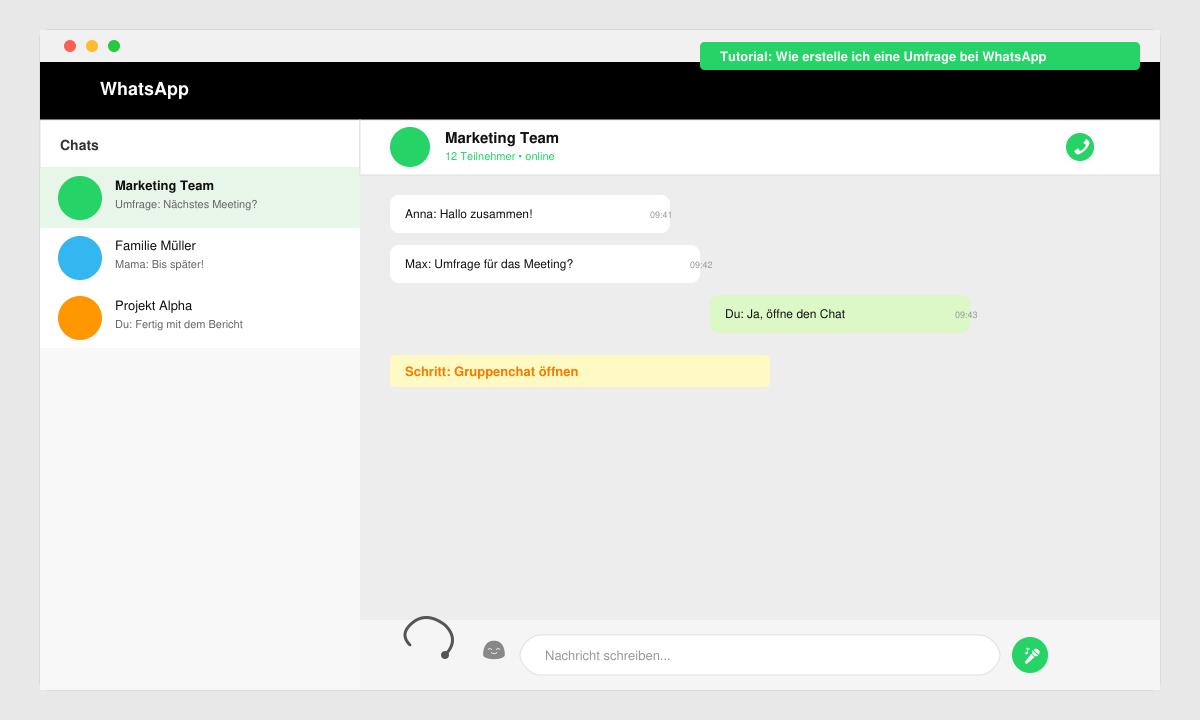The image size is (1200, 720).
Task: Open the emoji picker smiley icon
Action: click(x=494, y=650)
